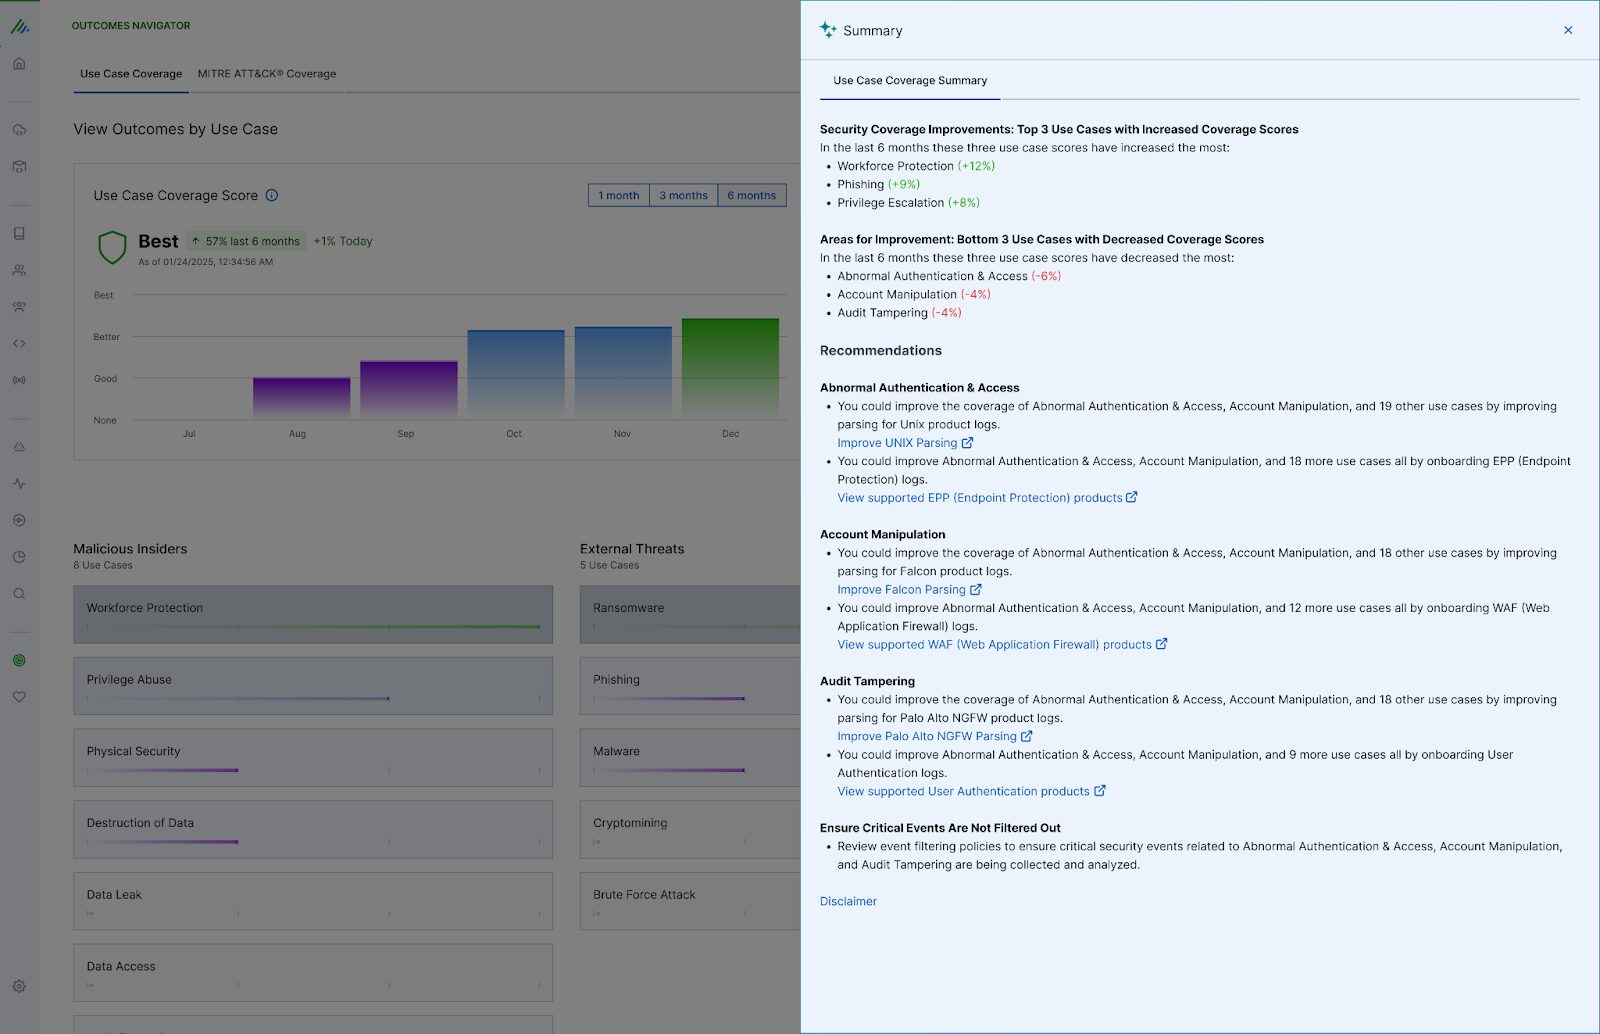Select the code brackets icon in the sidebar

click(x=19, y=343)
